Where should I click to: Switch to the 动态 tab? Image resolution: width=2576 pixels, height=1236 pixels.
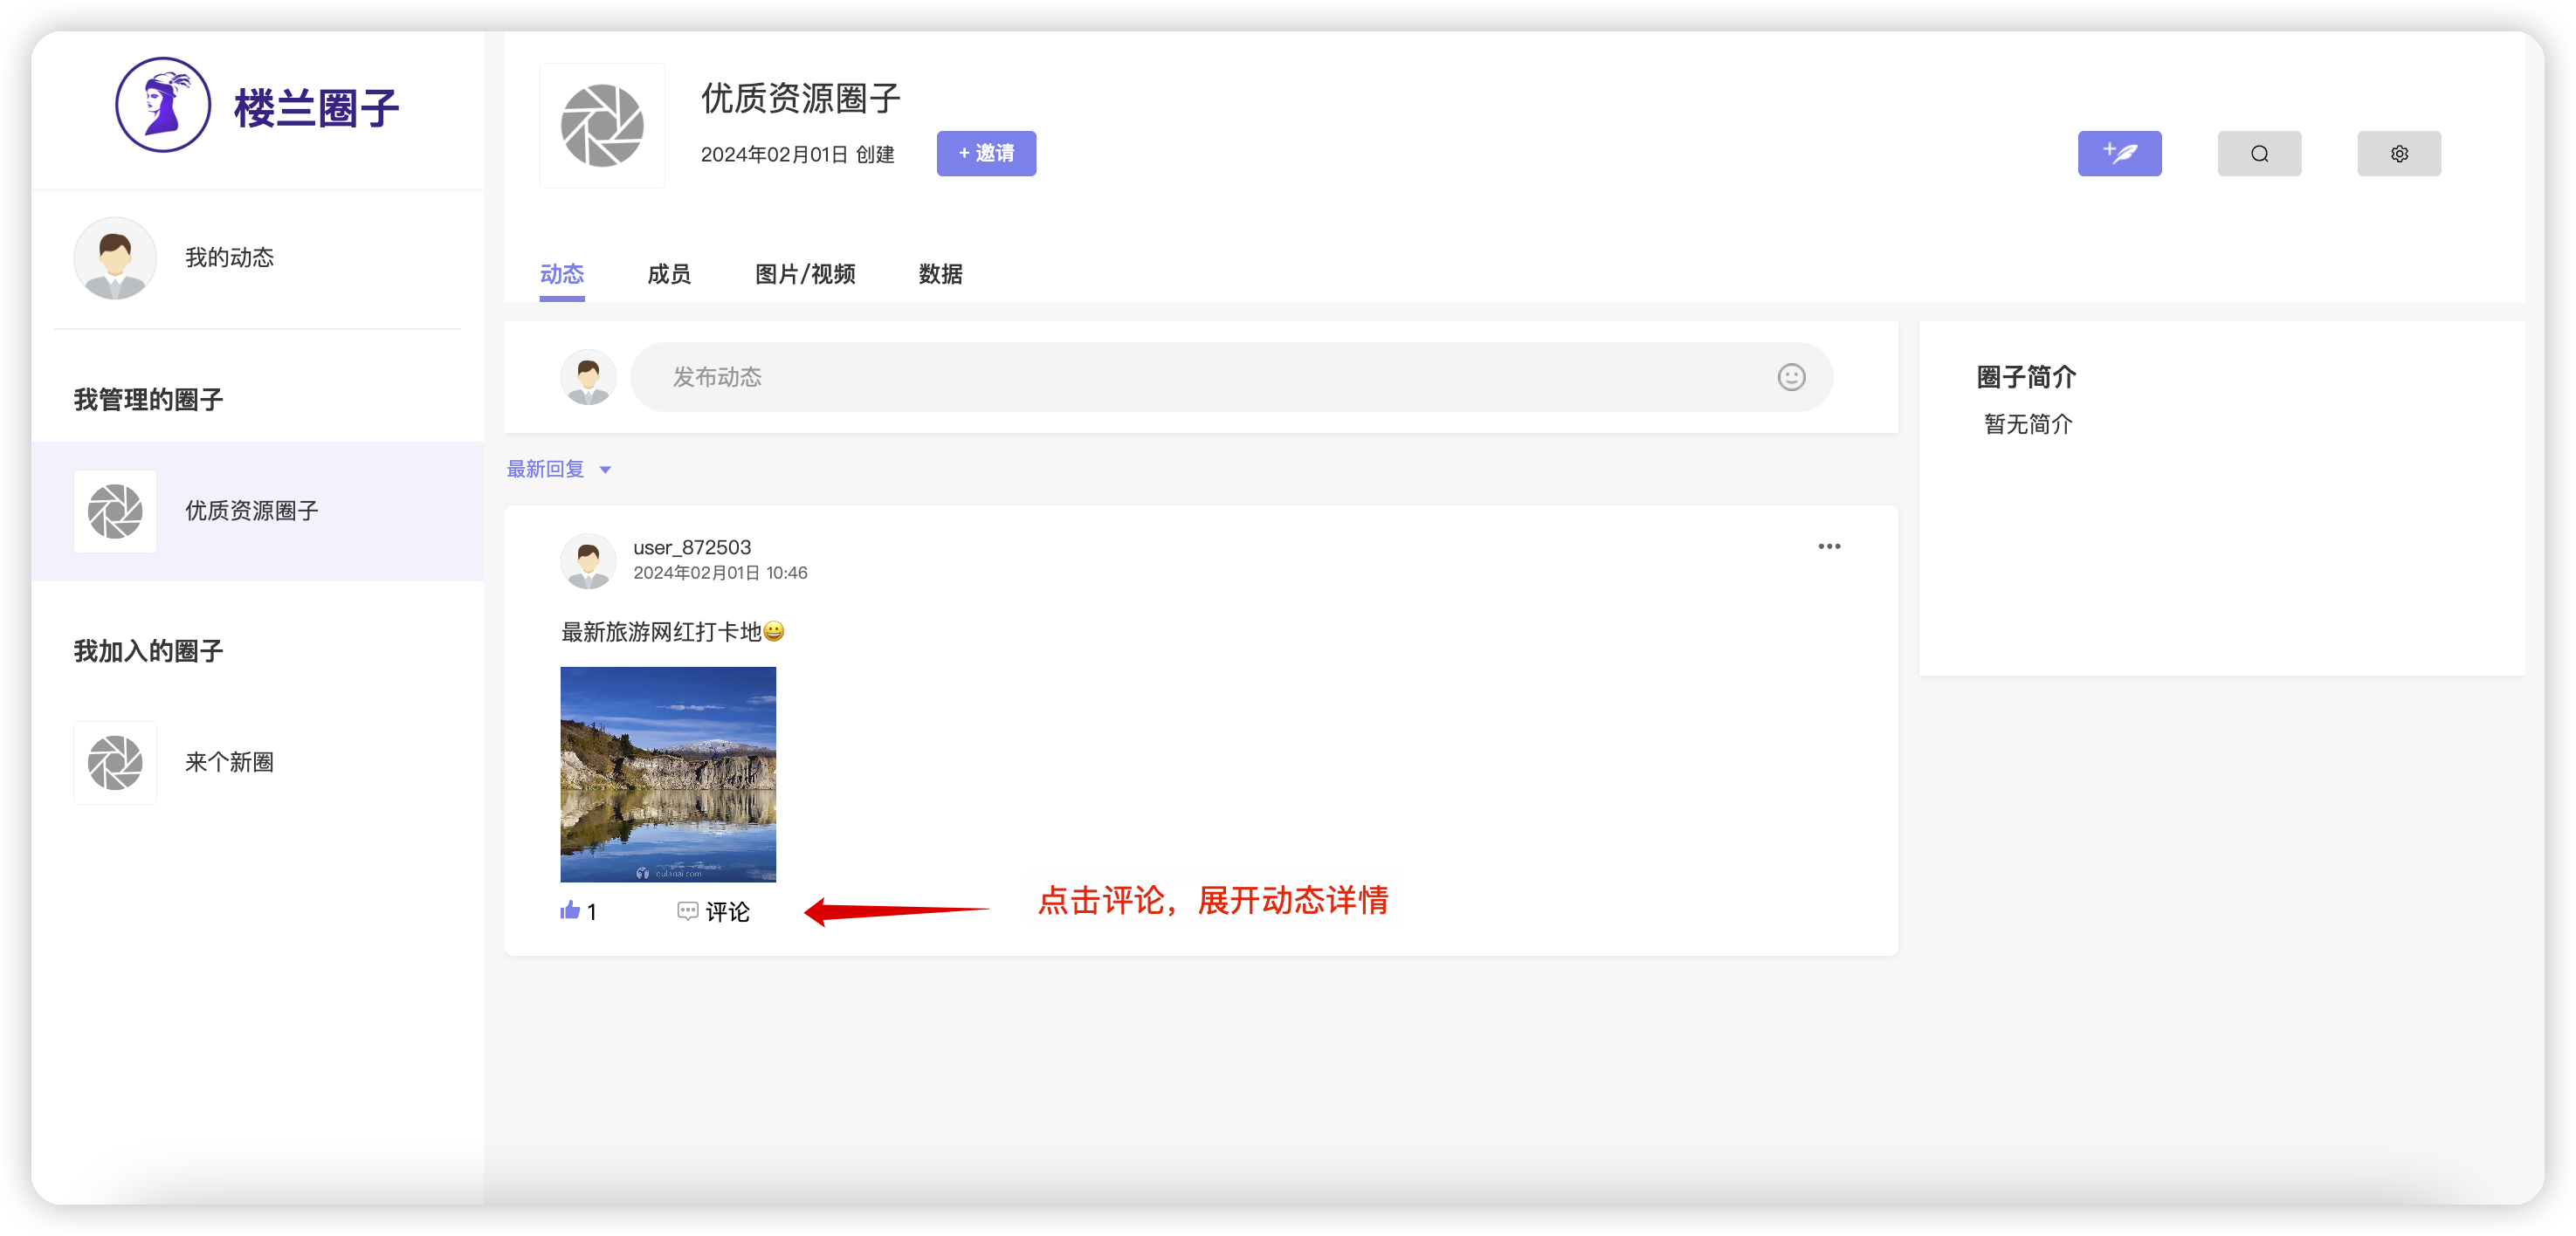[x=562, y=274]
